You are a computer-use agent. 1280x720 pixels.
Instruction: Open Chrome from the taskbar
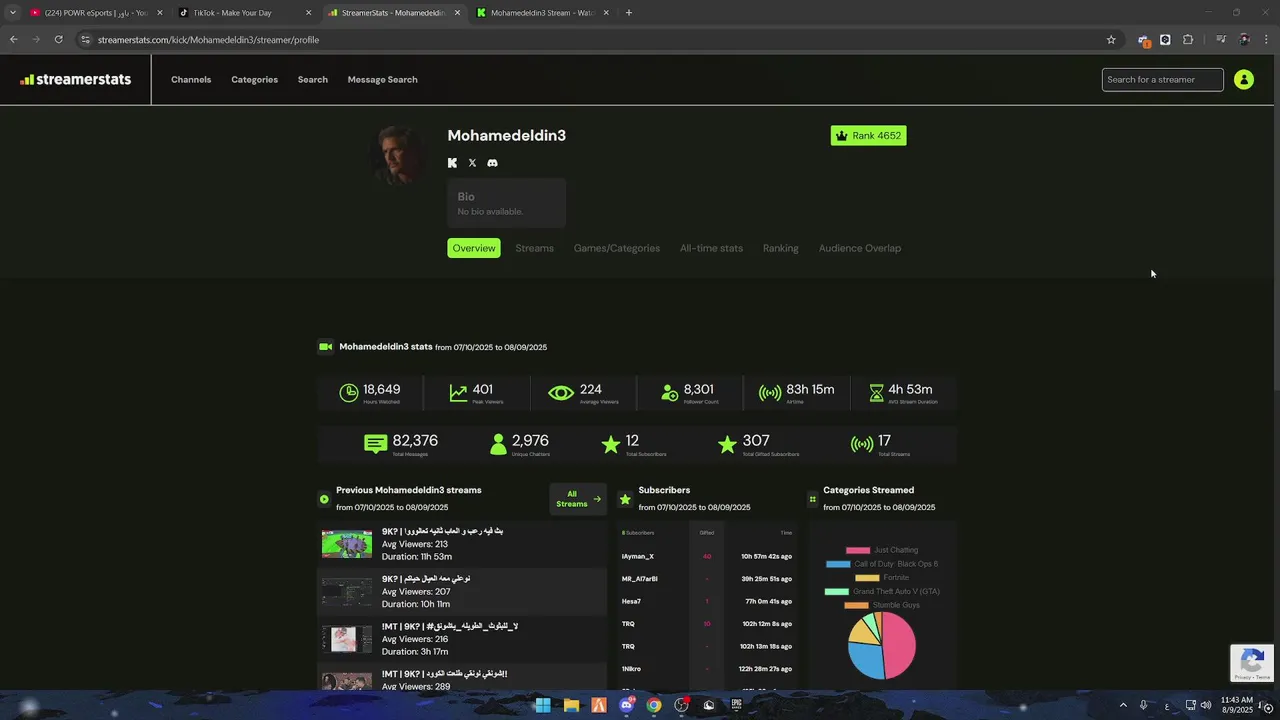654,705
